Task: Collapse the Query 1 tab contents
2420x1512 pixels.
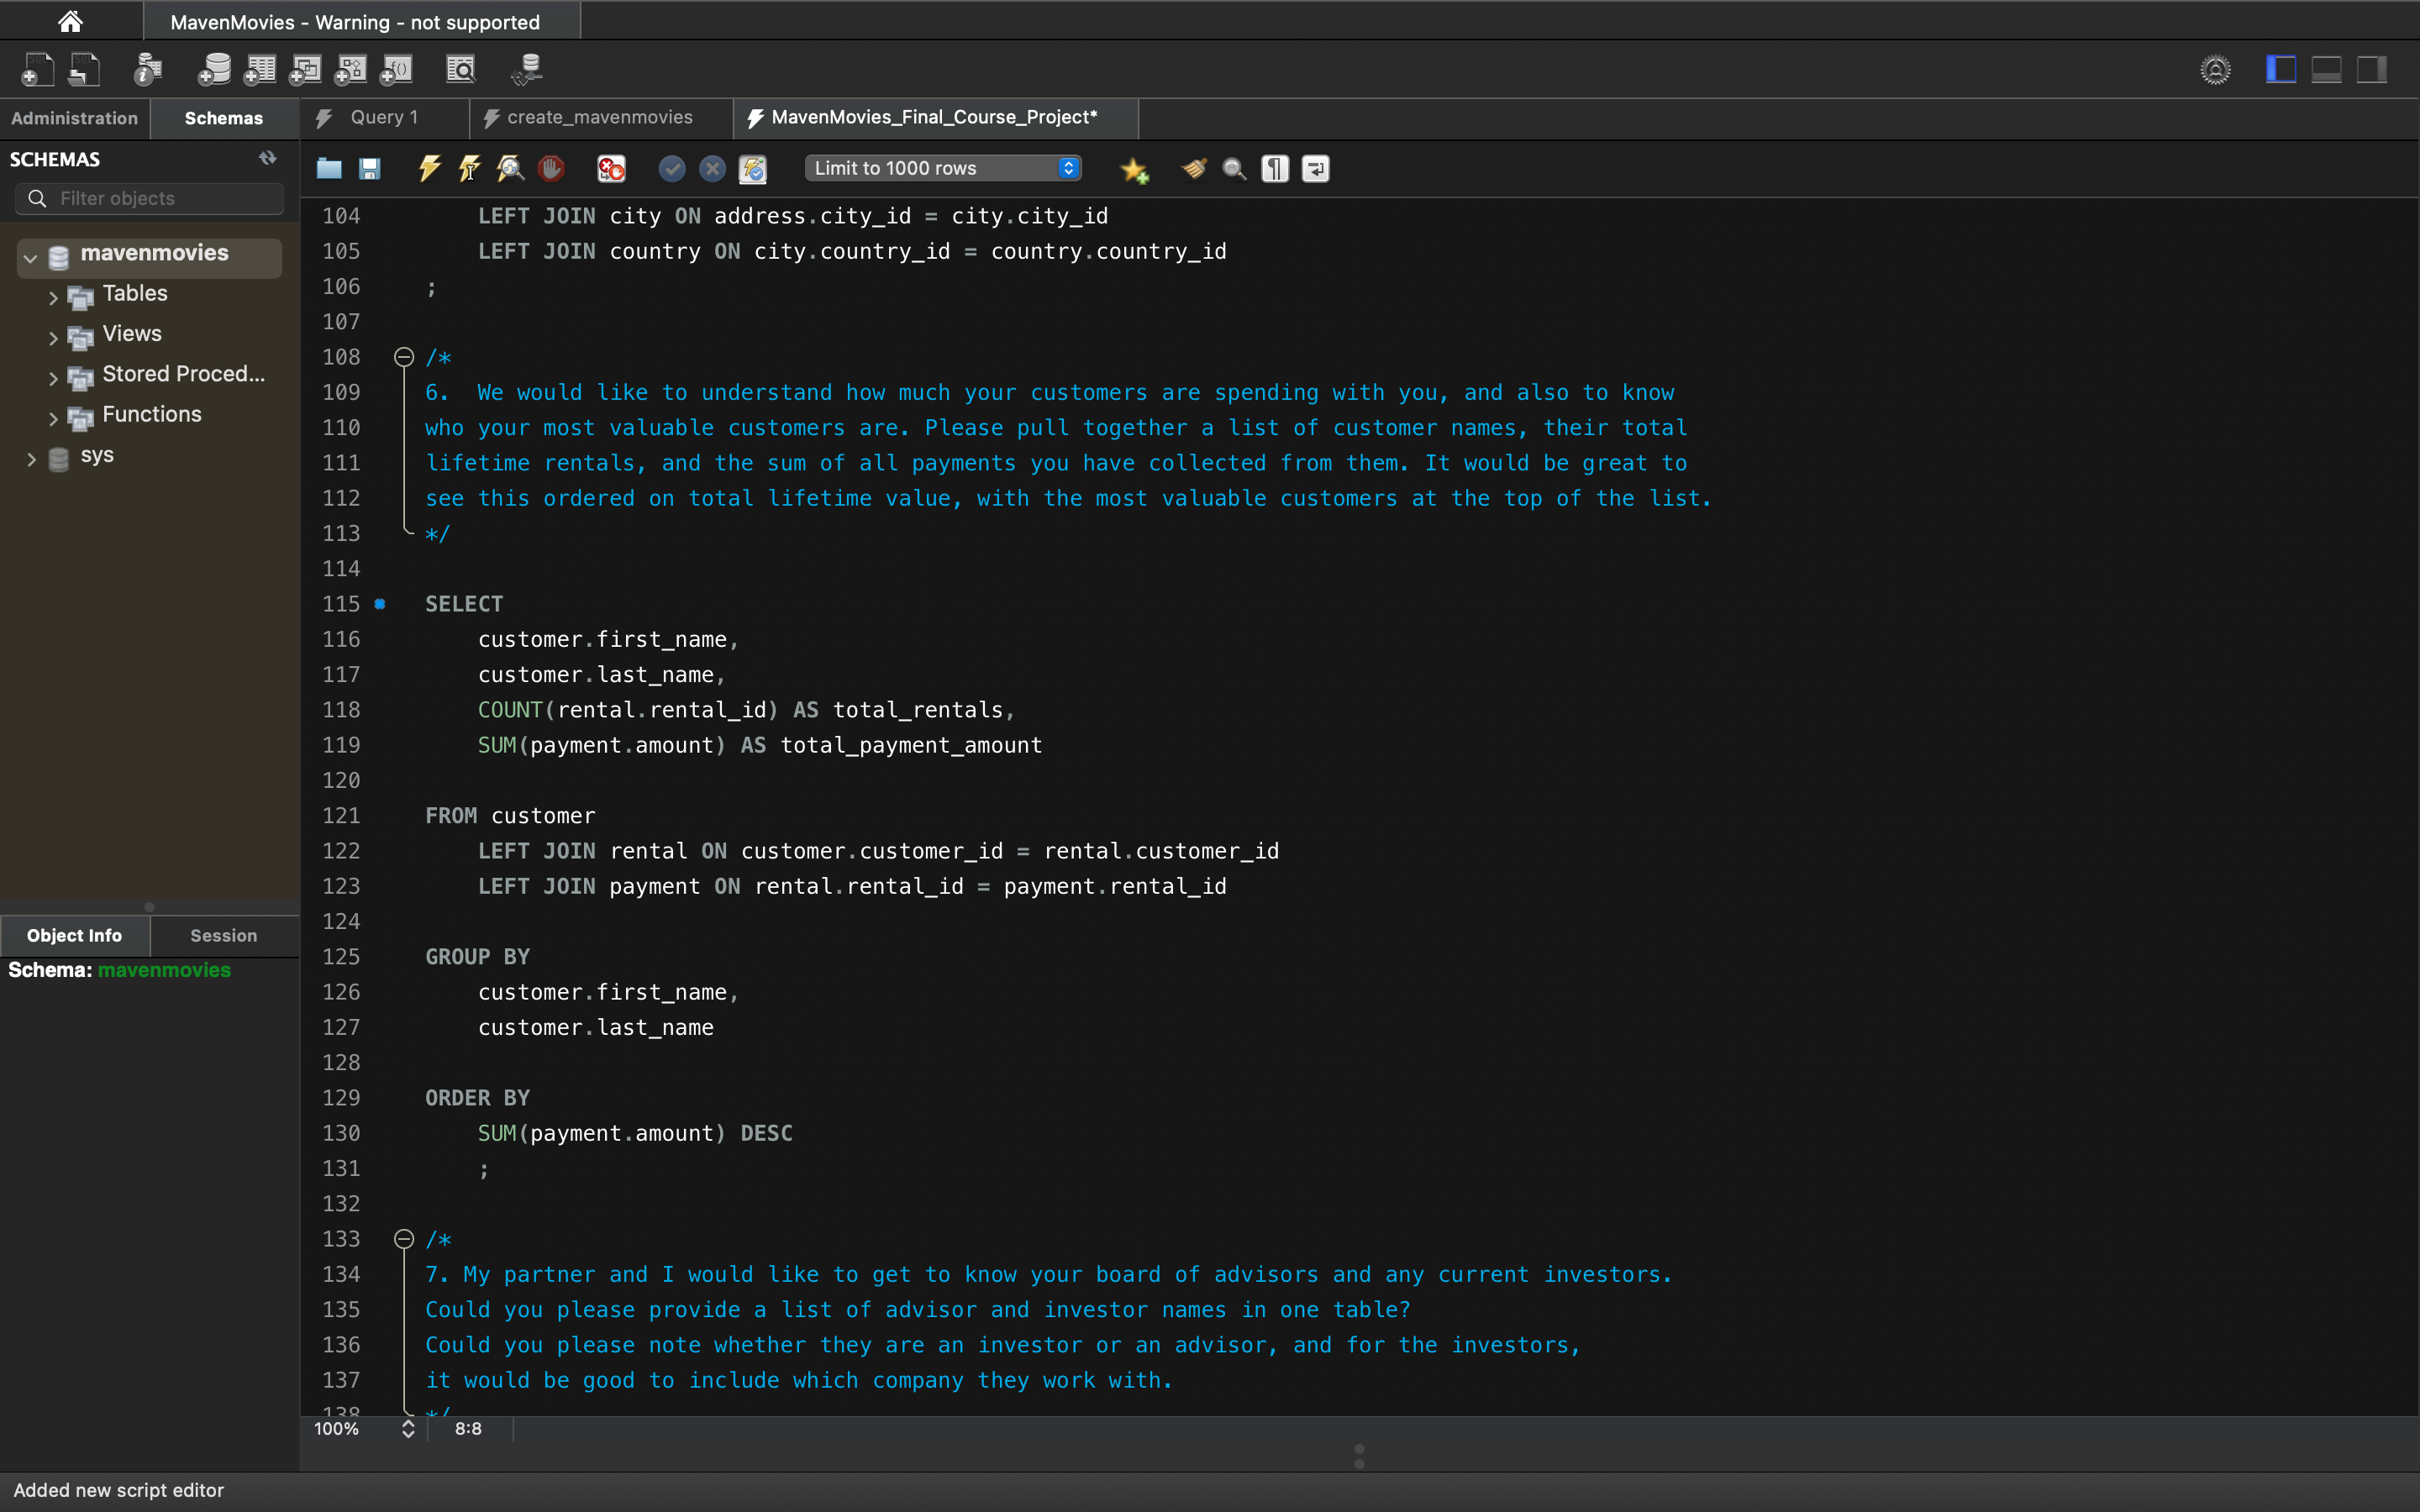Action: [383, 117]
